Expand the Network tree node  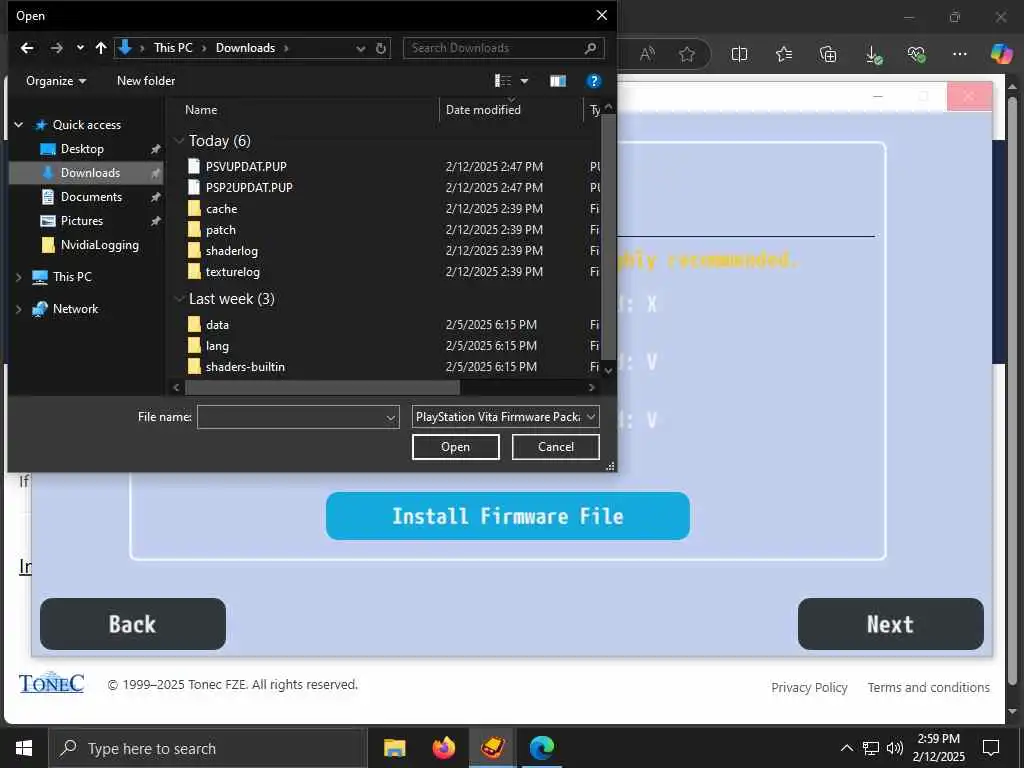[18, 310]
